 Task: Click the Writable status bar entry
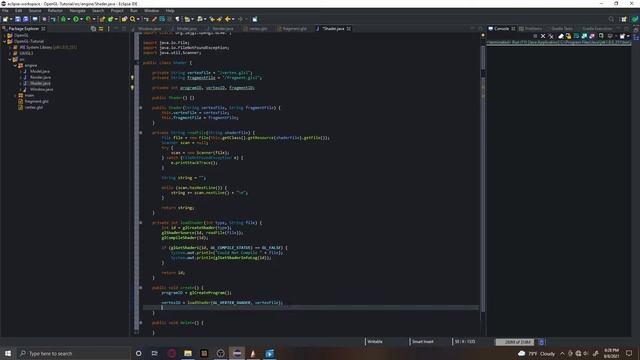(x=375, y=342)
